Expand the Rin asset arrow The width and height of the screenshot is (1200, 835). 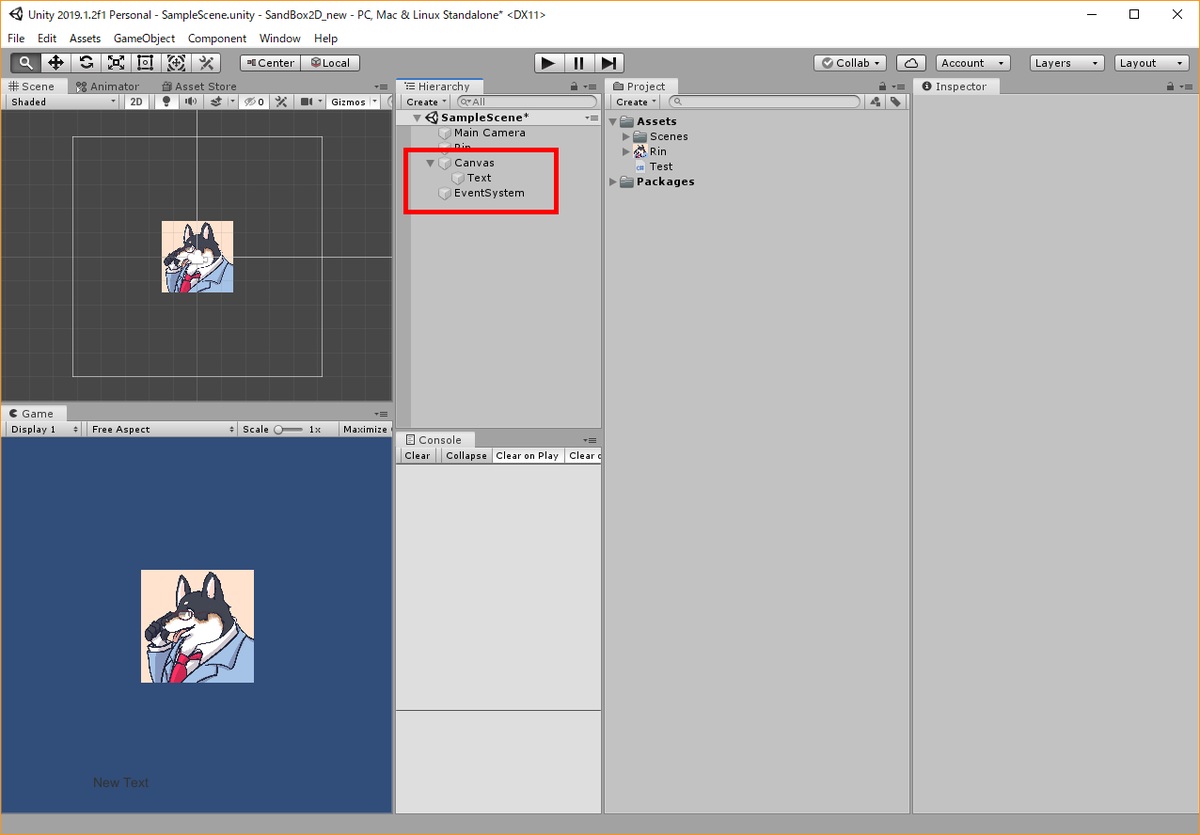coord(627,152)
